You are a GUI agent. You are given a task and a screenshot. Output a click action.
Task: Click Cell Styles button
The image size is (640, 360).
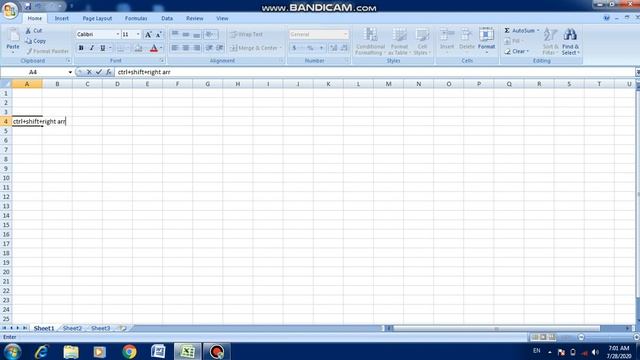[422, 41]
